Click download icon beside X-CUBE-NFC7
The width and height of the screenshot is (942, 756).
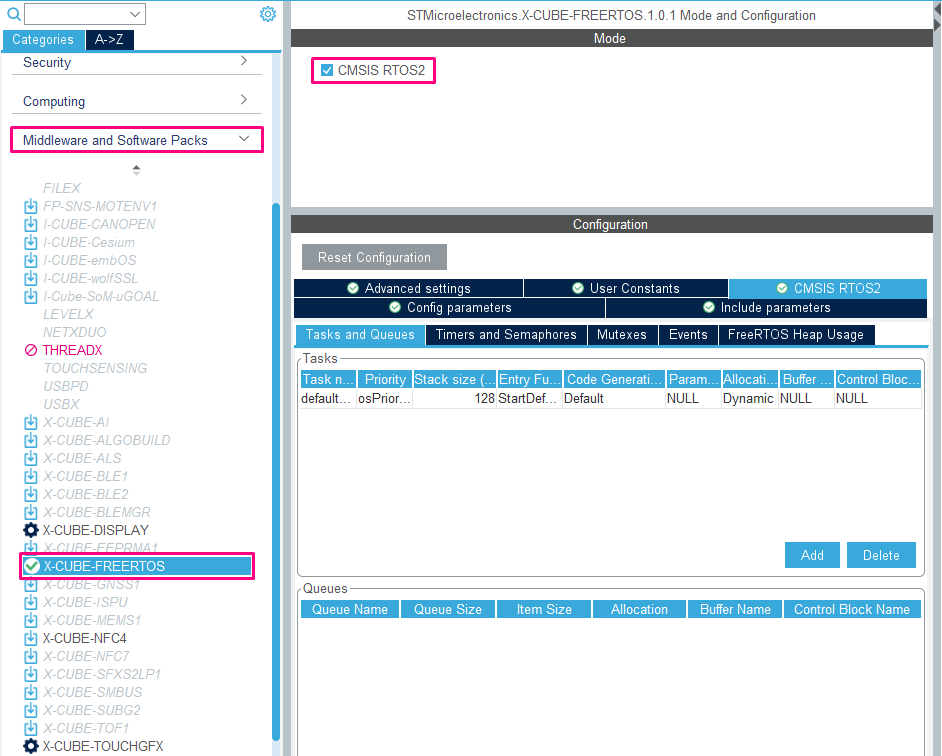(x=31, y=656)
